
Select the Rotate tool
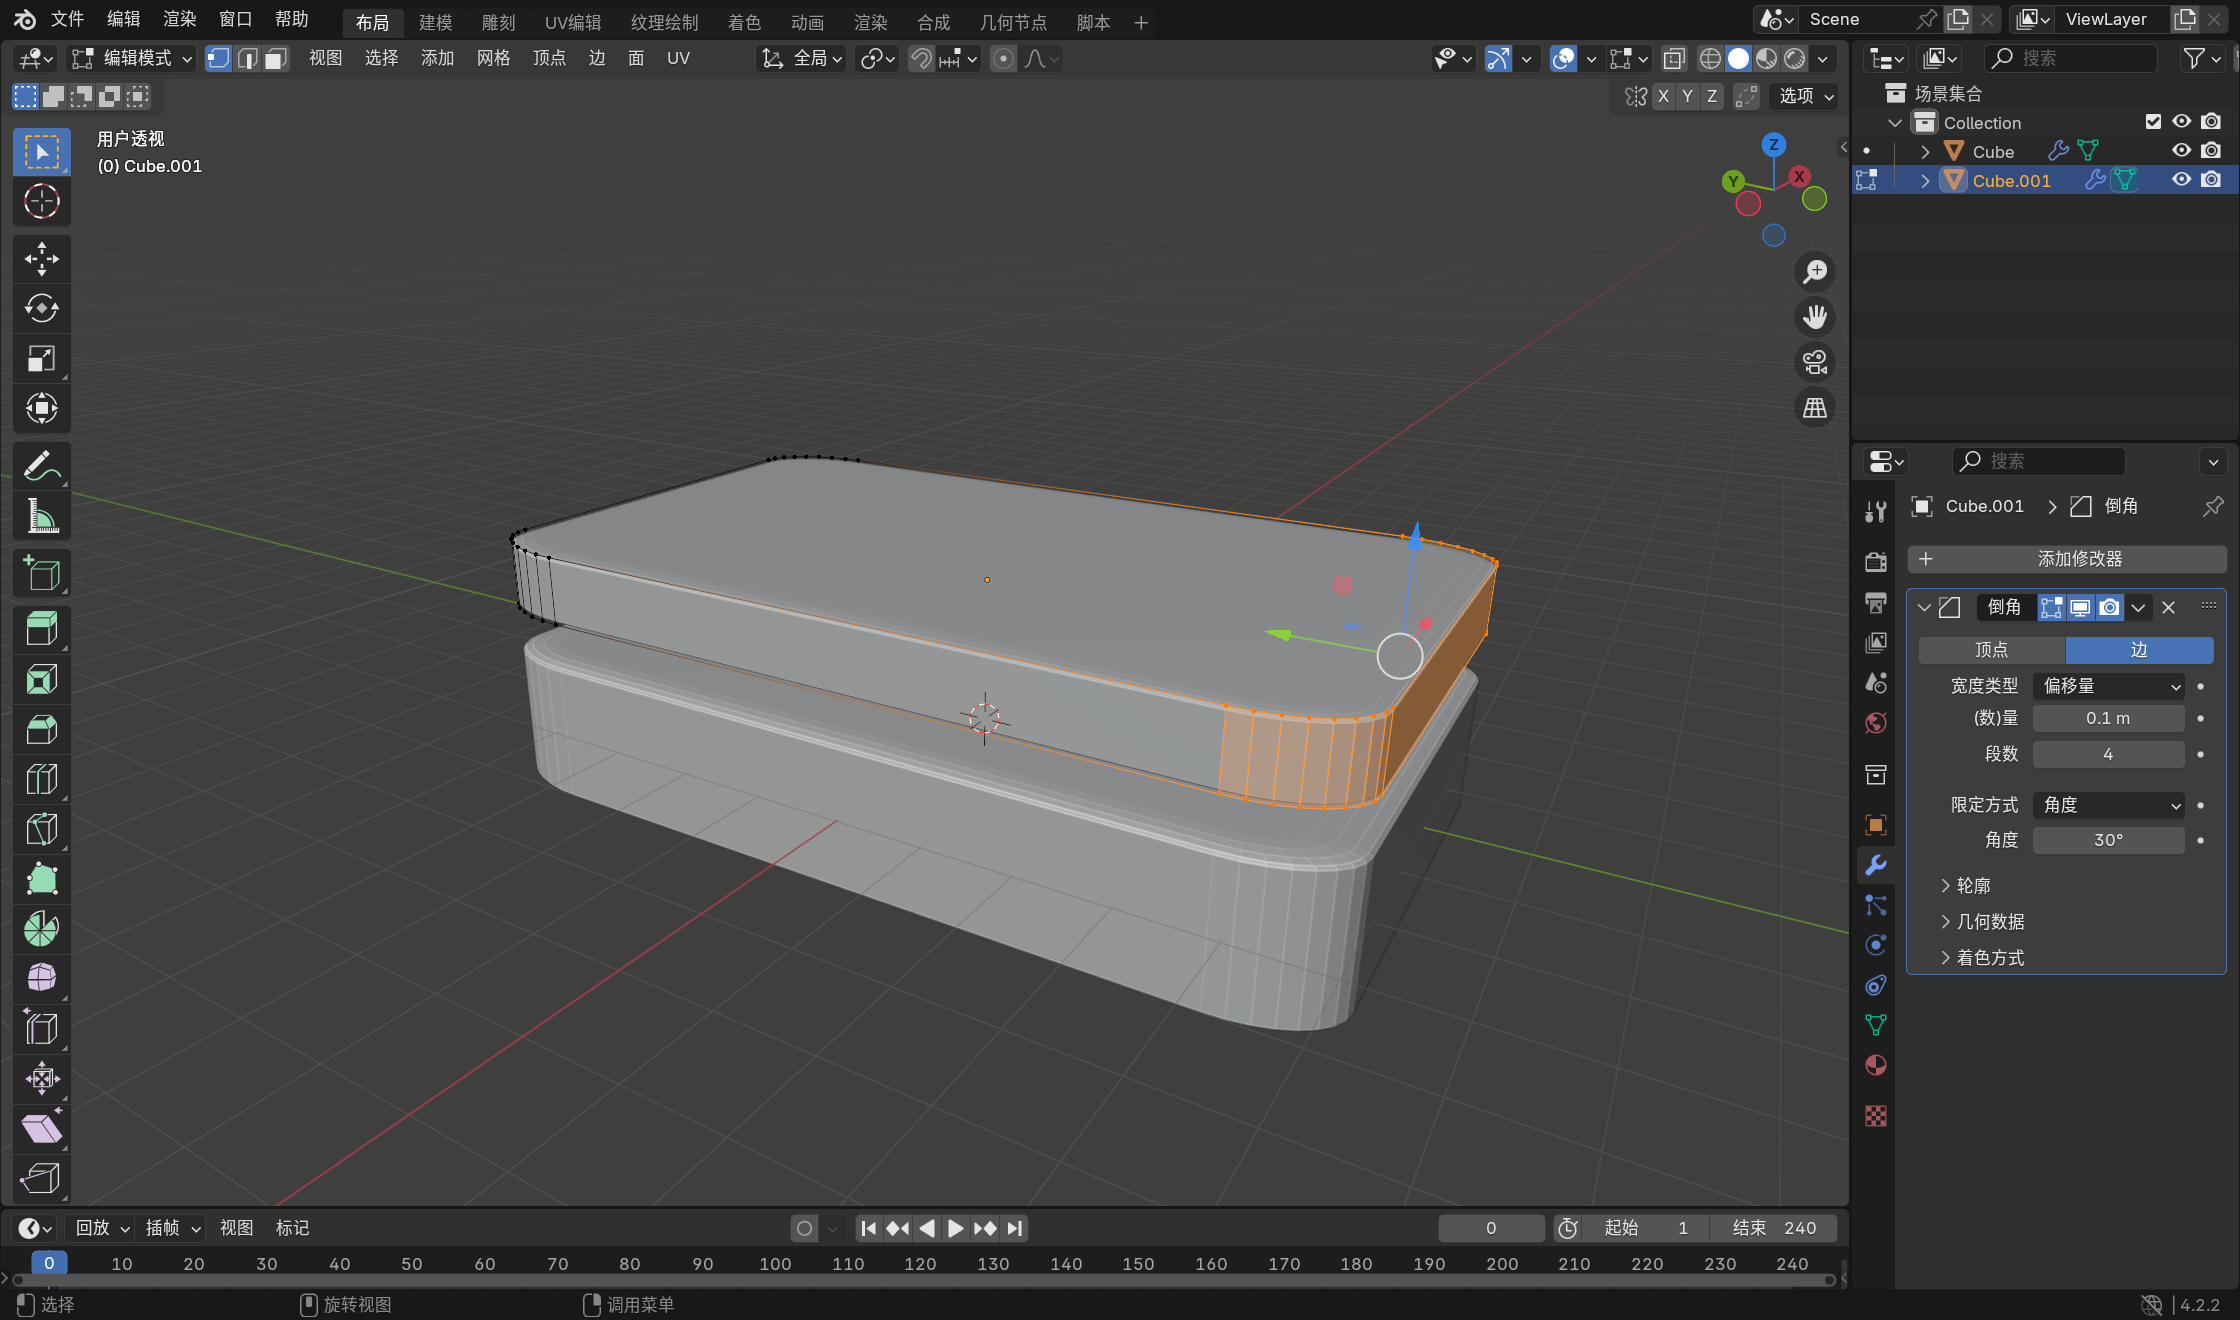click(41, 309)
